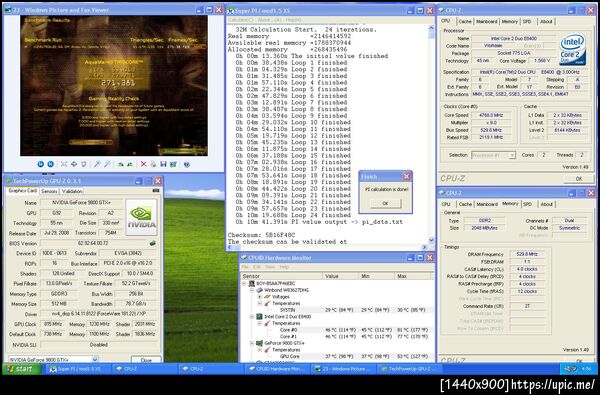Collapse Temperatures under Winbond W83627DHG
The height and width of the screenshot is (395, 600).
[259, 303]
